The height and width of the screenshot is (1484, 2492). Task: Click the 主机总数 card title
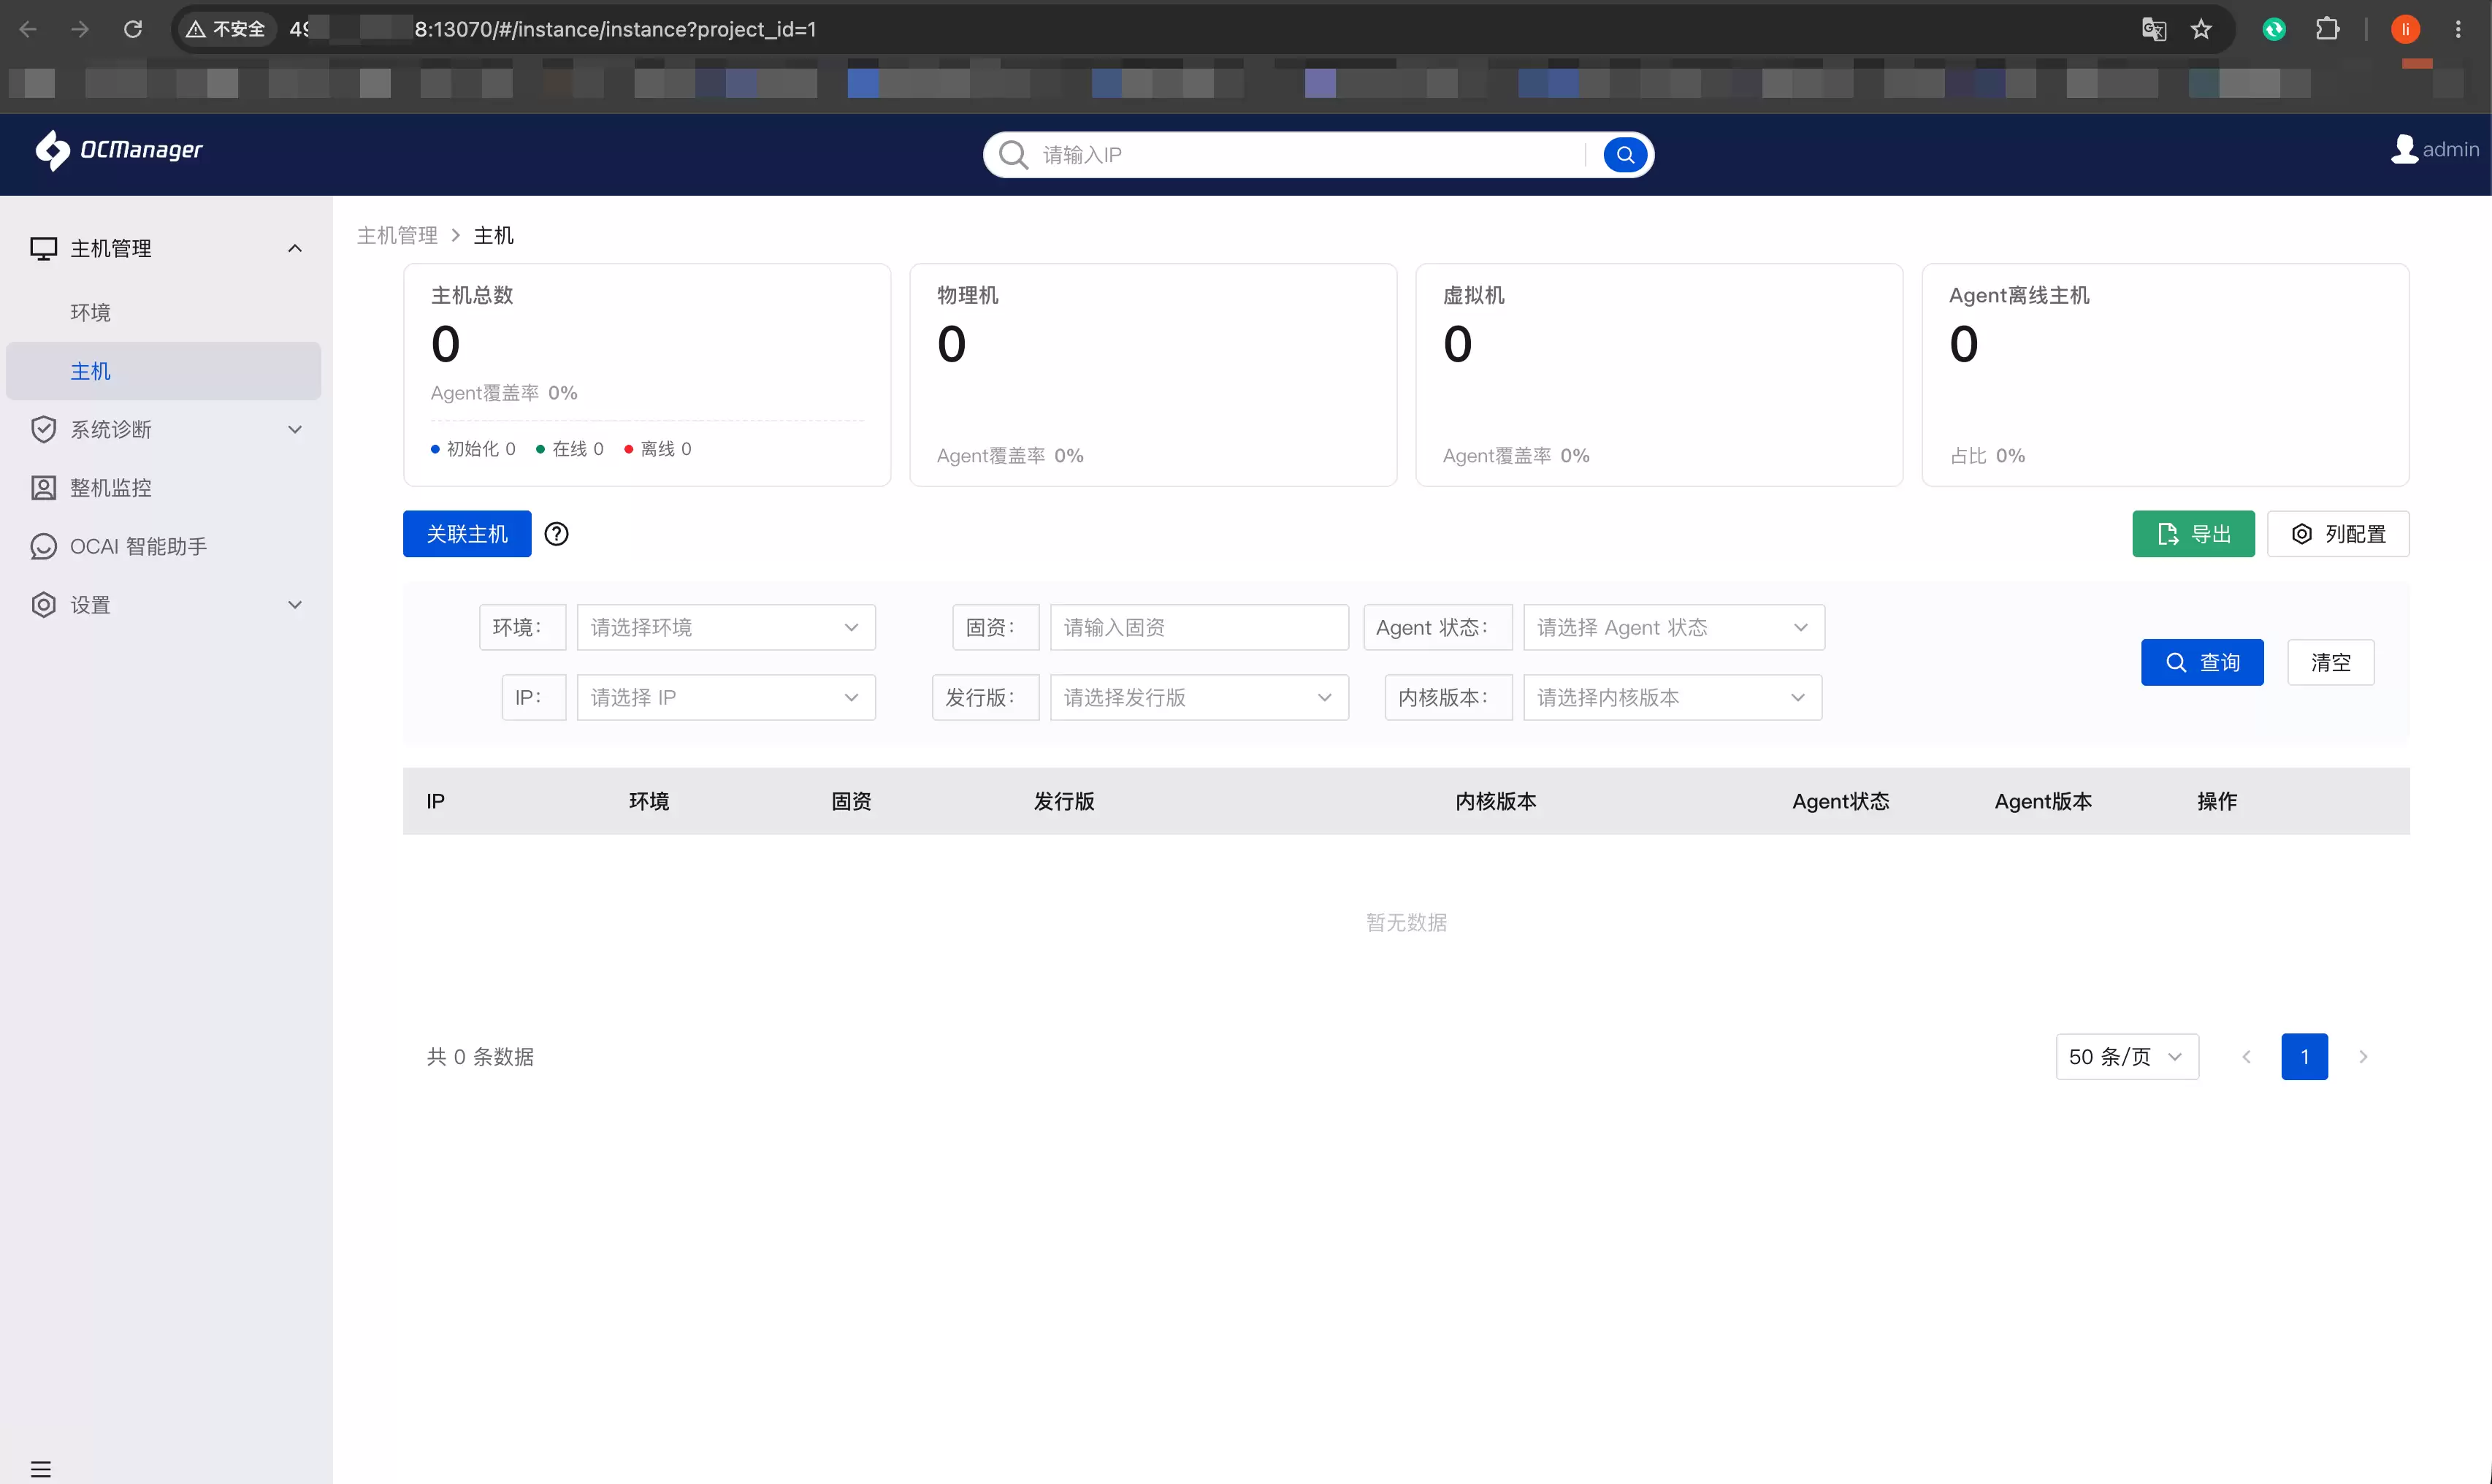point(472,295)
